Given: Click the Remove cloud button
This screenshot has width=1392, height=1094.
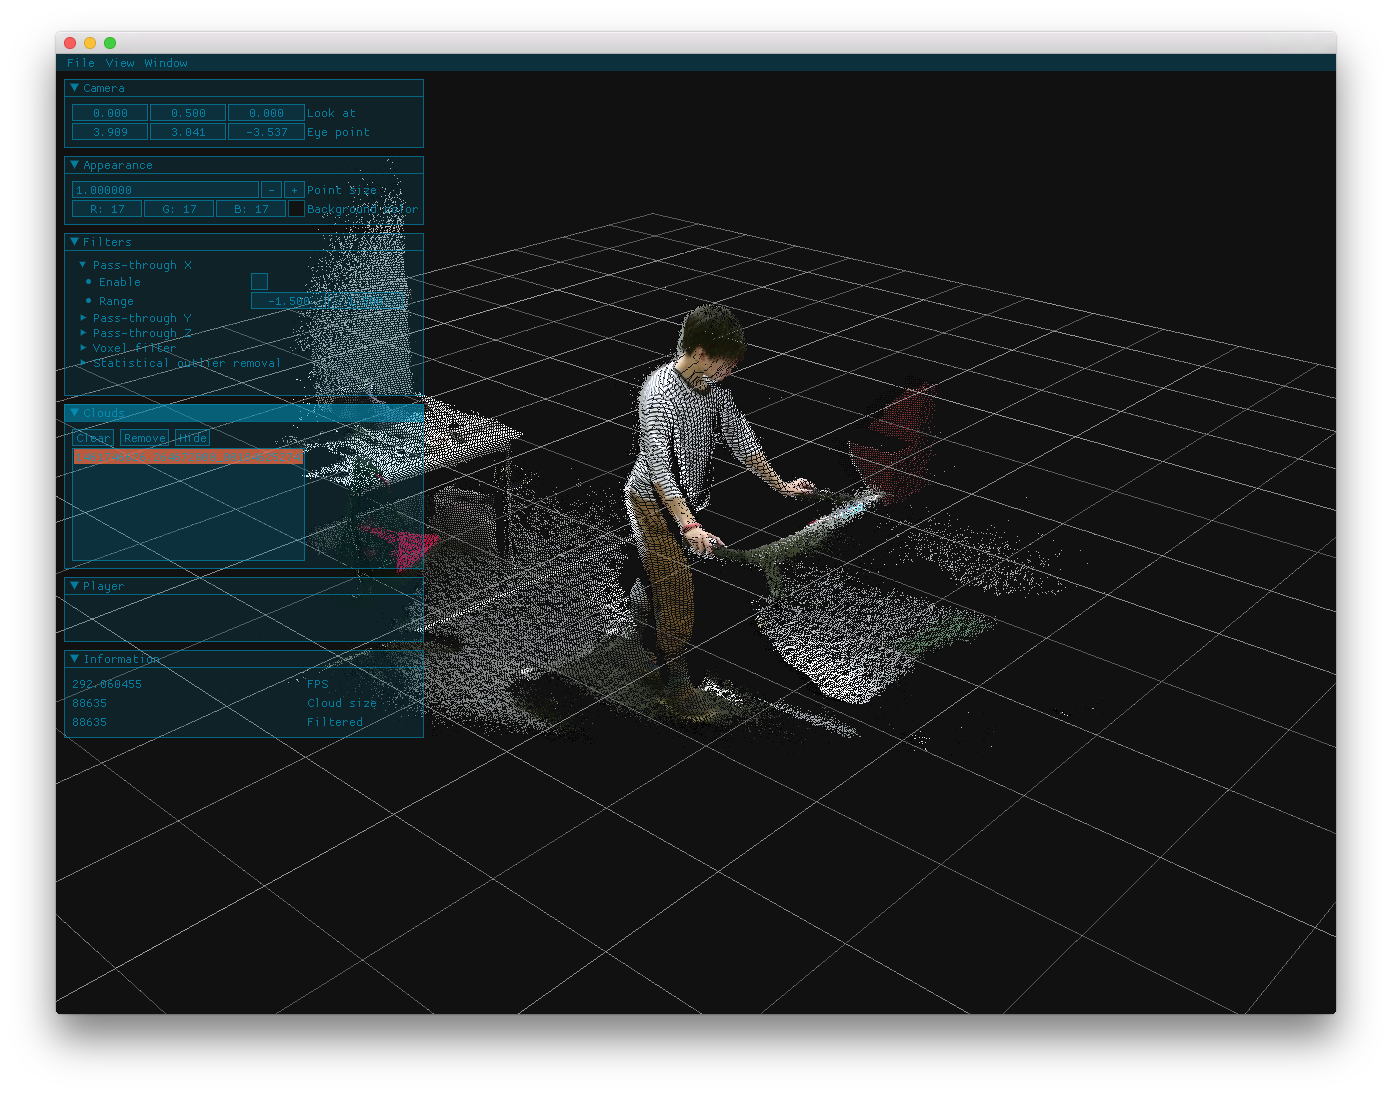Looking at the screenshot, I should tap(144, 438).
